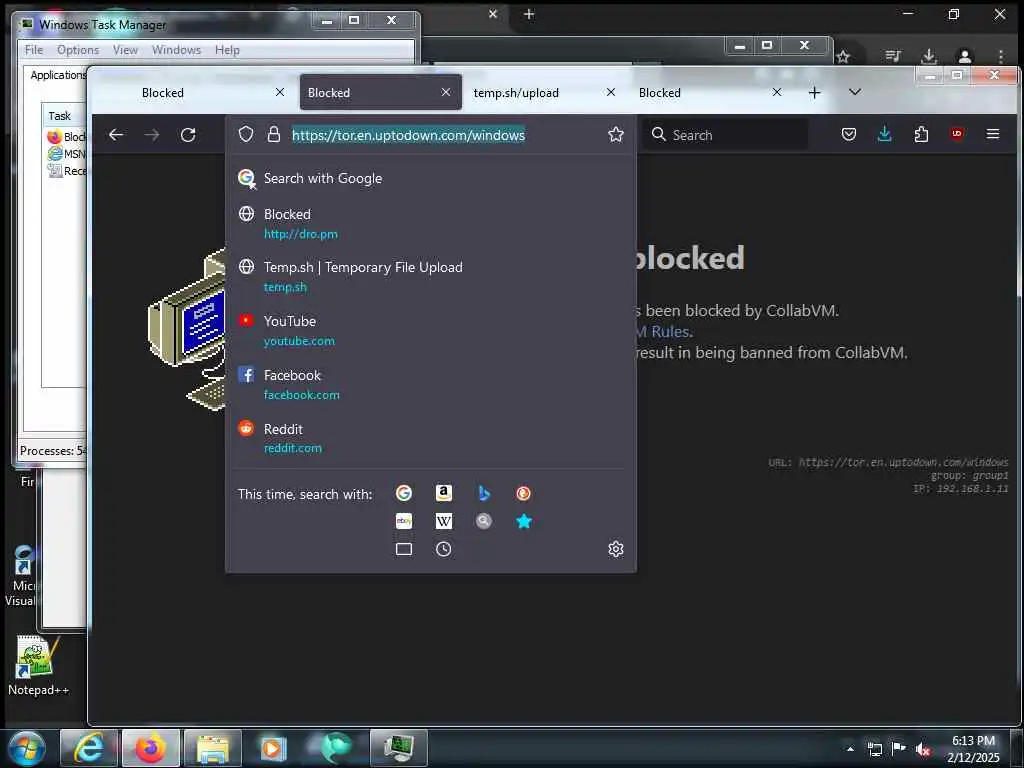Open the network tray icon
The height and width of the screenshot is (768, 1024).
pos(874,749)
